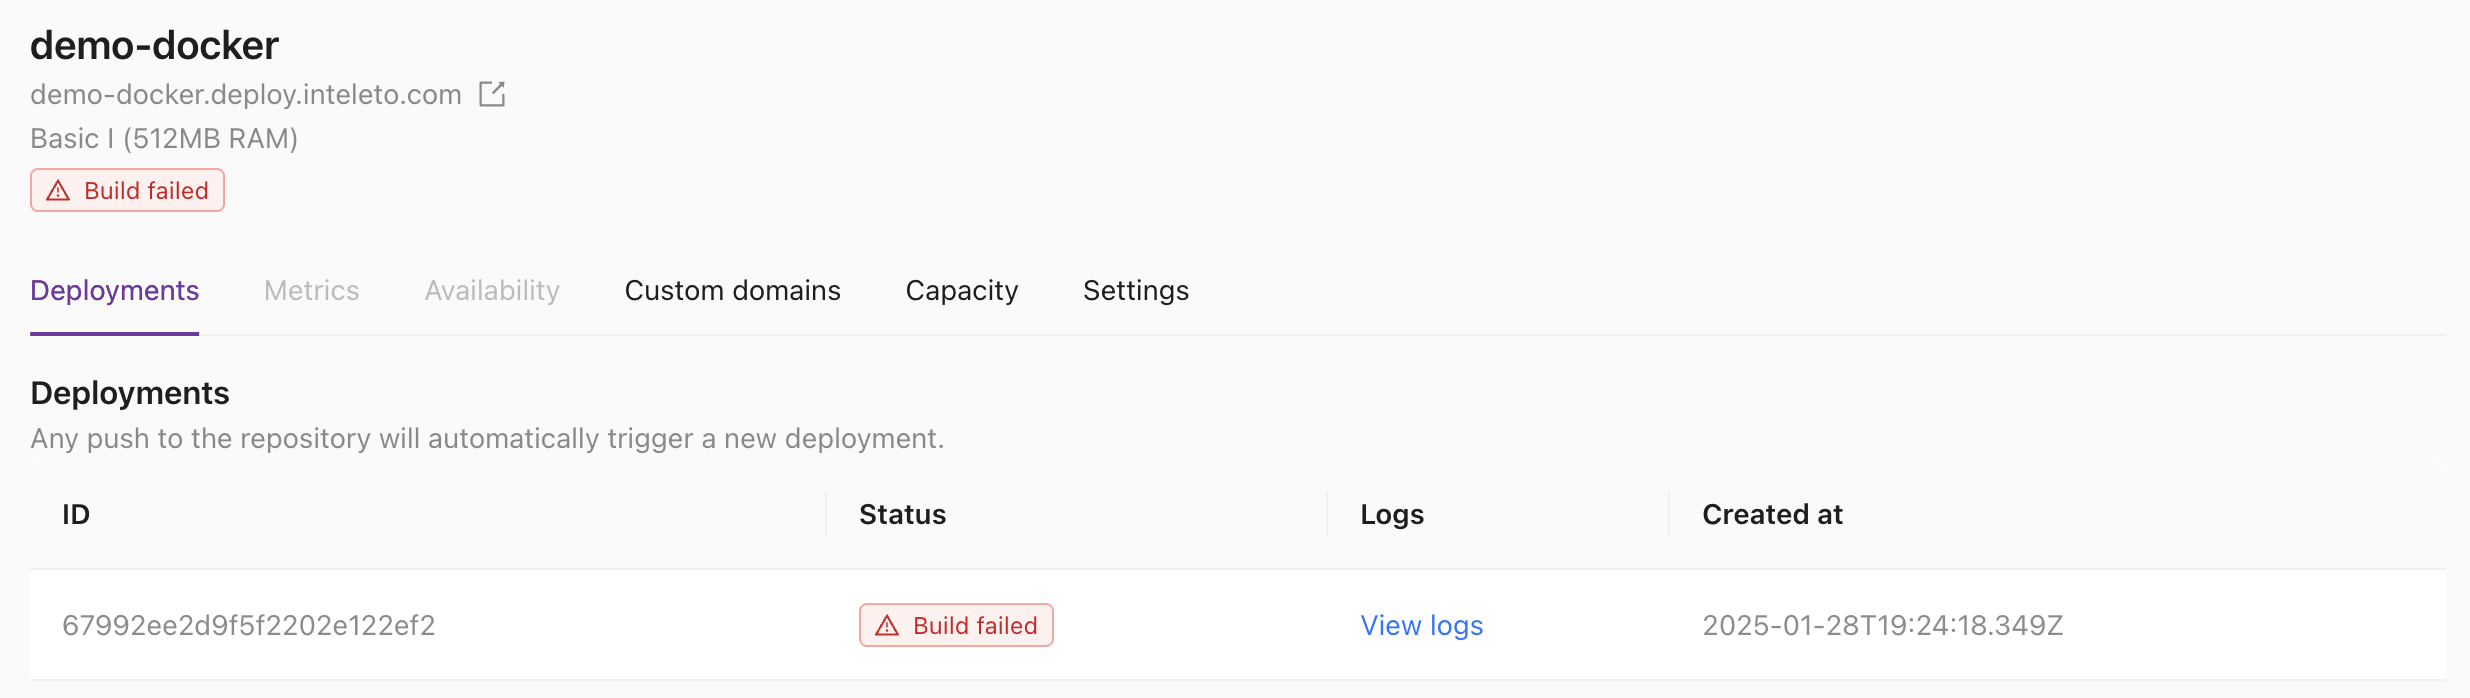This screenshot has width=2470, height=698.
Task: Open the Custom domains tab
Action: (x=731, y=290)
